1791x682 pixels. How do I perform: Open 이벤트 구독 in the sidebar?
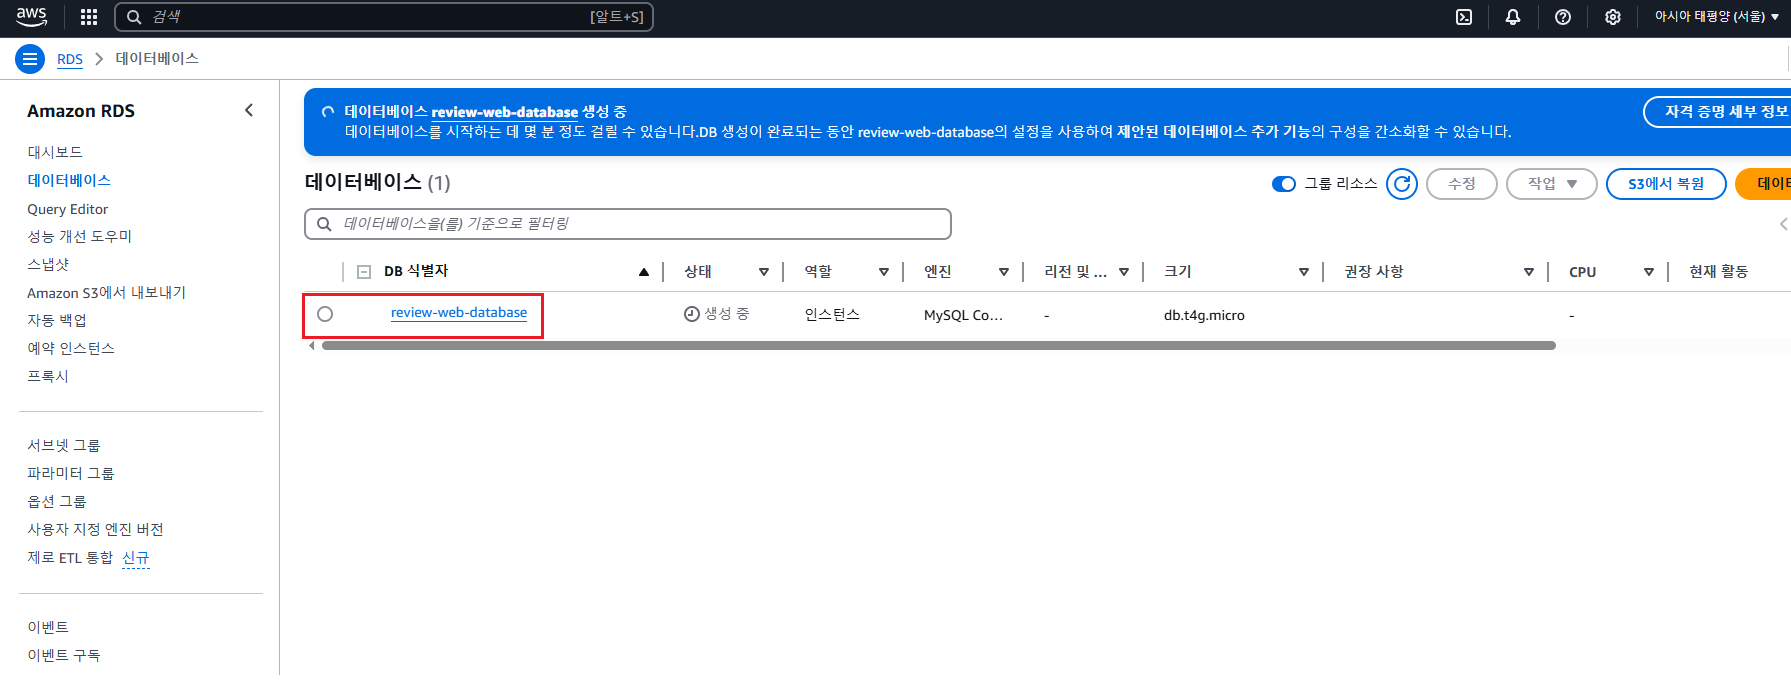[x=64, y=655]
